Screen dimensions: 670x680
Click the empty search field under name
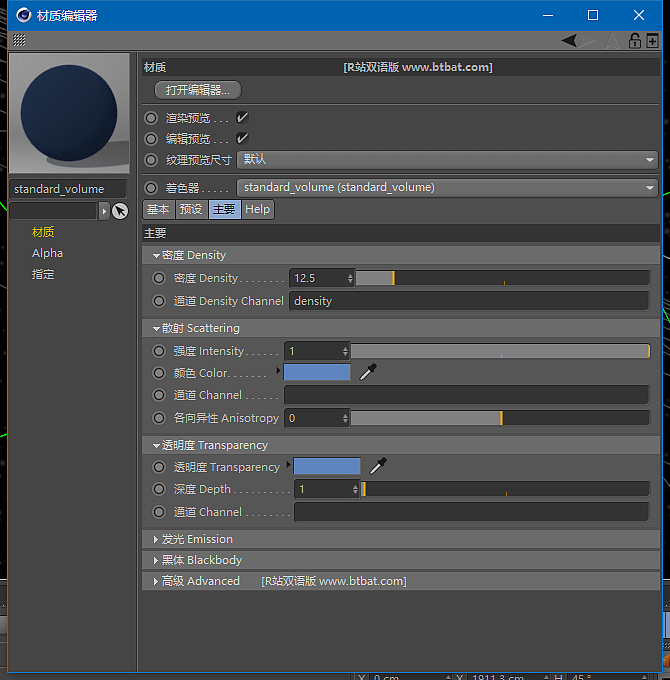[53, 211]
